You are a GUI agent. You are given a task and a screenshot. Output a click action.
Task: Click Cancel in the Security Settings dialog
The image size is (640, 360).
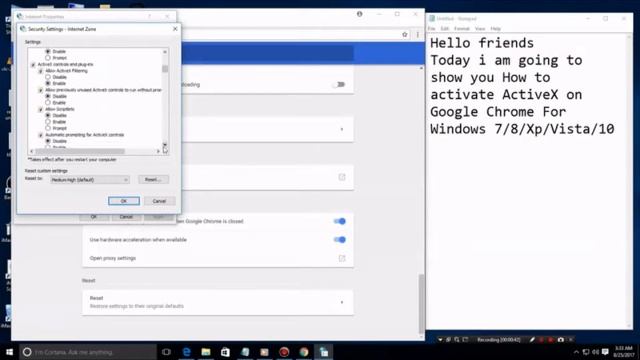[159, 201]
